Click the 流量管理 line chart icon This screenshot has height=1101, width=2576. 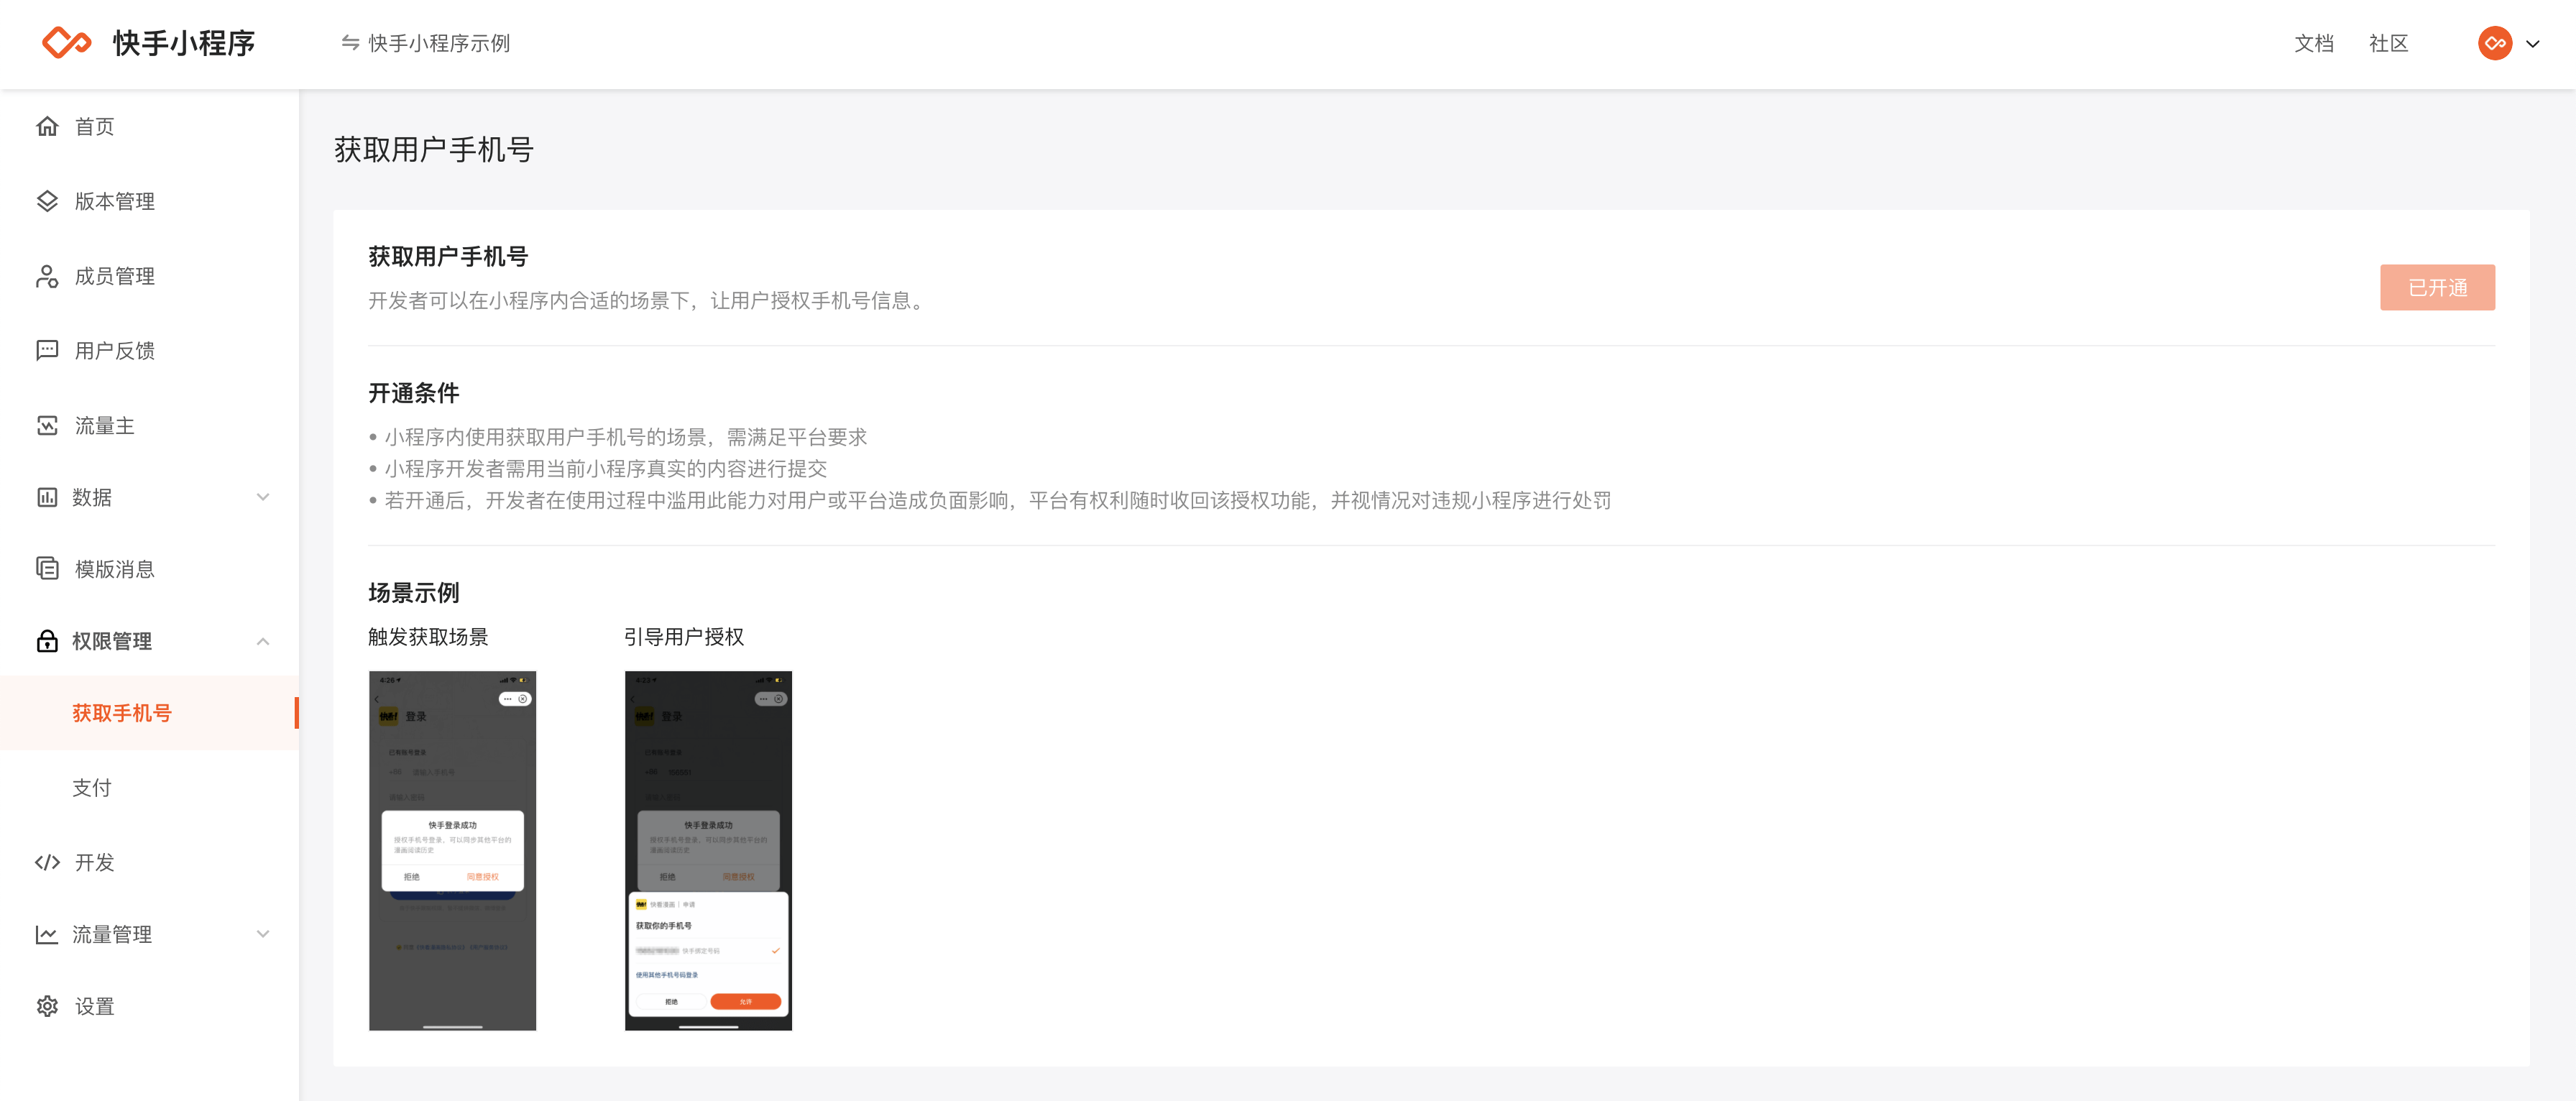(x=47, y=934)
